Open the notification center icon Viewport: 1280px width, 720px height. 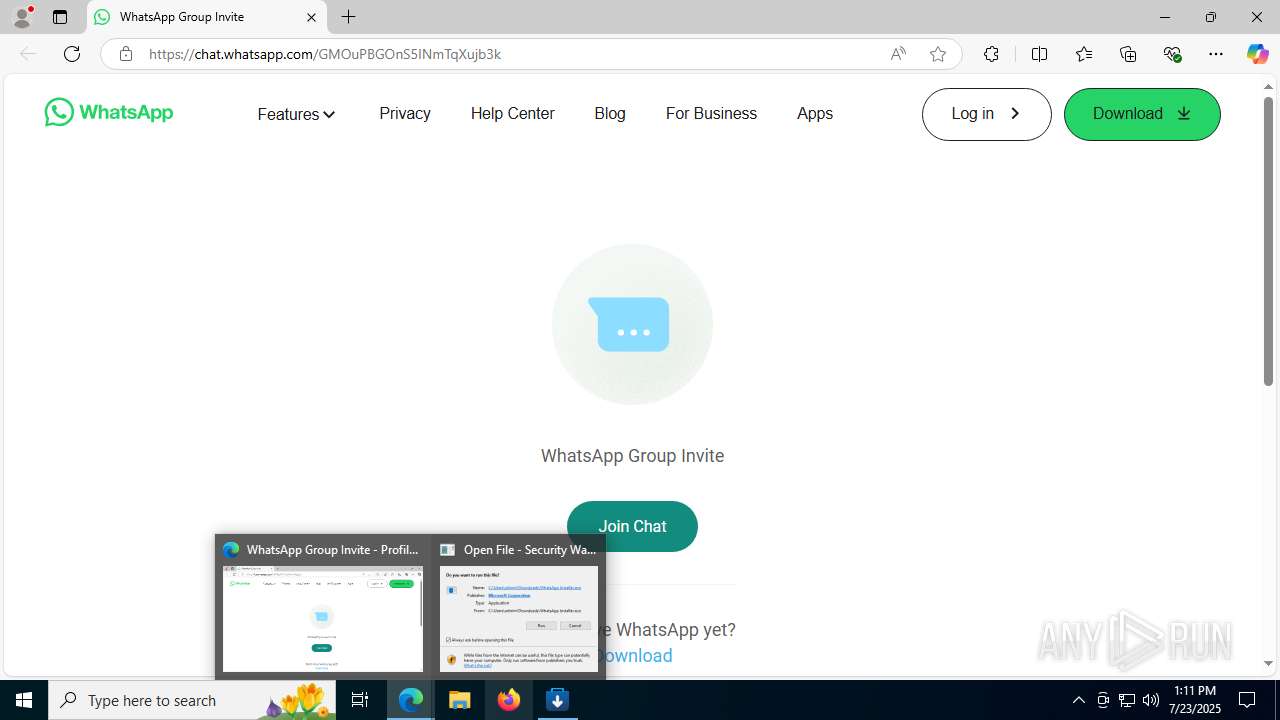pyautogui.click(x=1247, y=700)
